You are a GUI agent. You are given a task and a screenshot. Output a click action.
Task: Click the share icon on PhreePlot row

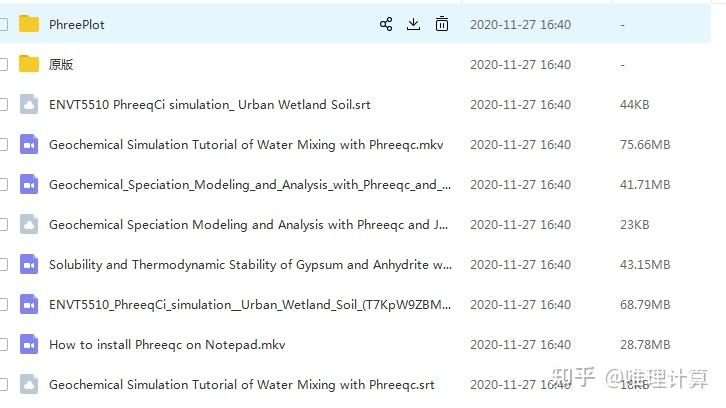tap(386, 24)
